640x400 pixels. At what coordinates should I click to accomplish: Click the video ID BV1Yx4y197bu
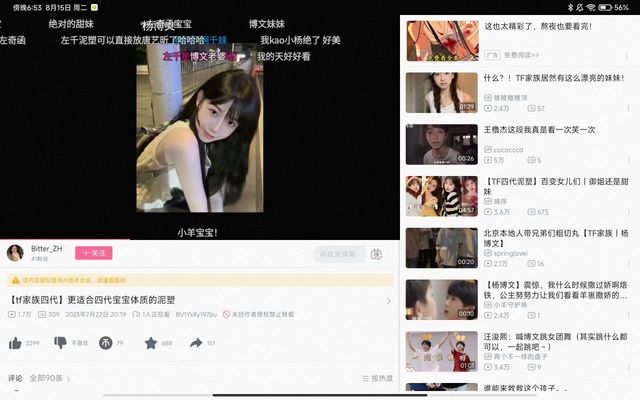tap(196, 314)
